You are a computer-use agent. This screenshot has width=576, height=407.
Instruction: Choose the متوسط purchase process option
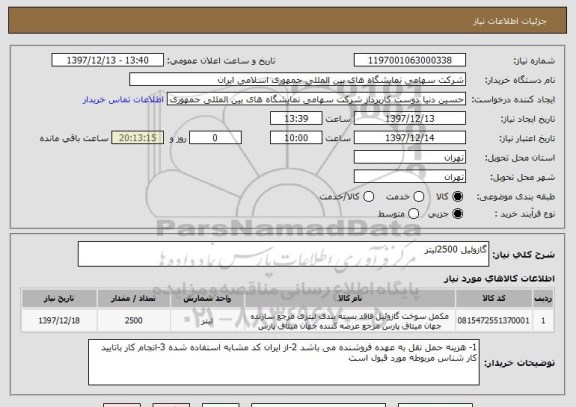[x=413, y=213]
